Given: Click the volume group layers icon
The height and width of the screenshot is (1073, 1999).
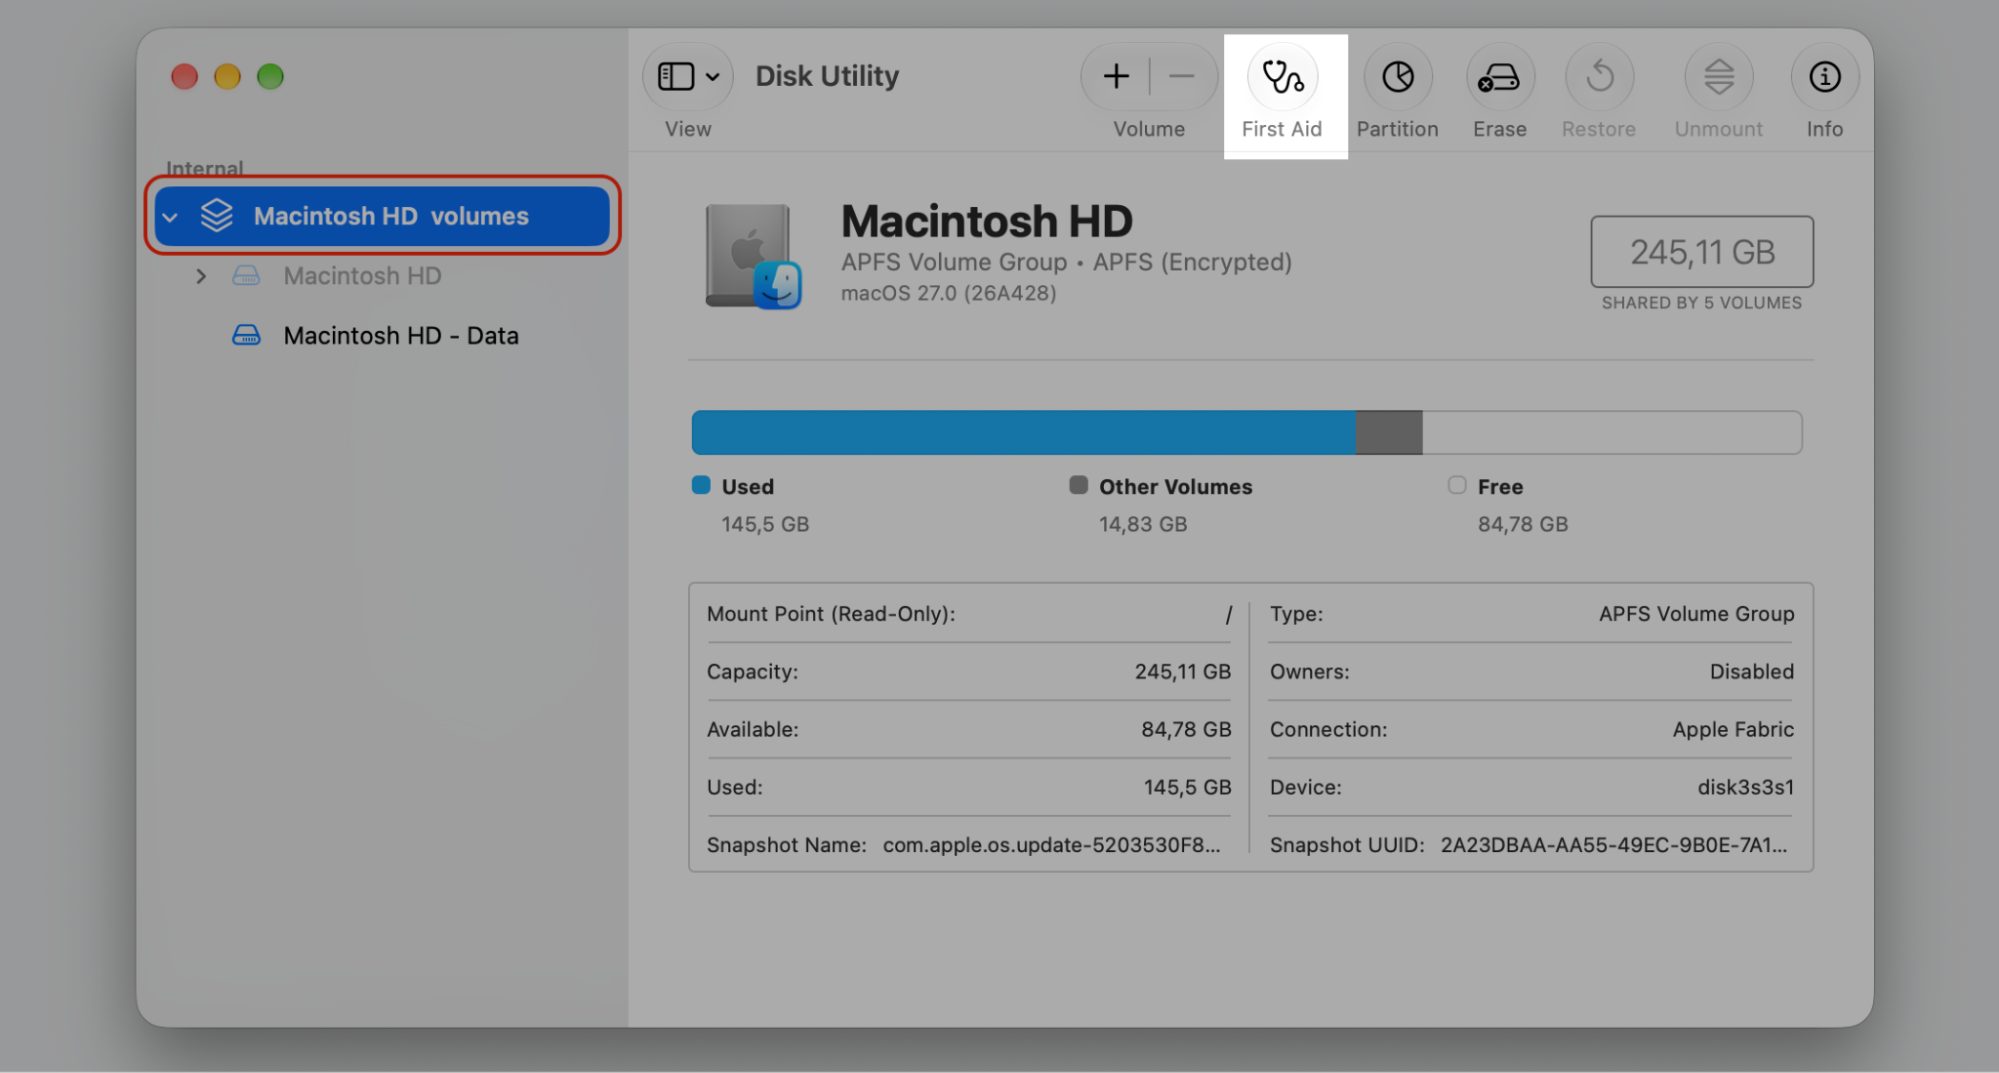Looking at the screenshot, I should pyautogui.click(x=217, y=215).
